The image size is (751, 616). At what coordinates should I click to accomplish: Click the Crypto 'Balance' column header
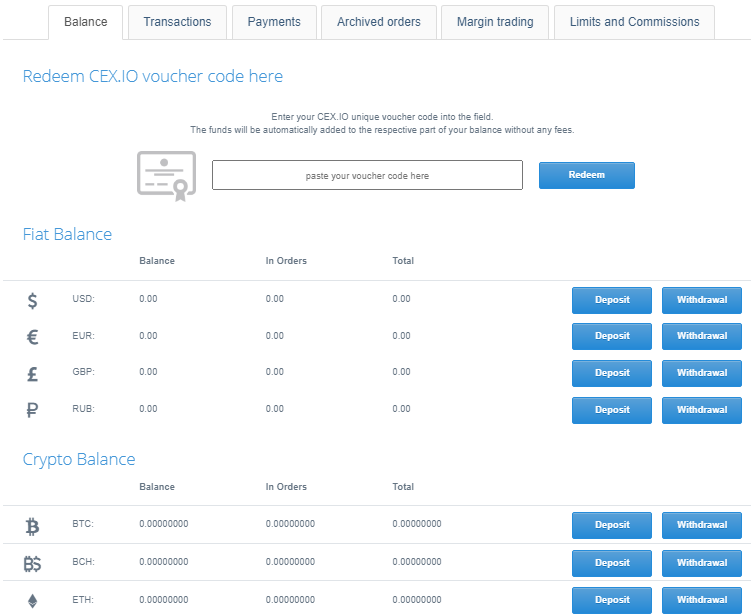(157, 487)
